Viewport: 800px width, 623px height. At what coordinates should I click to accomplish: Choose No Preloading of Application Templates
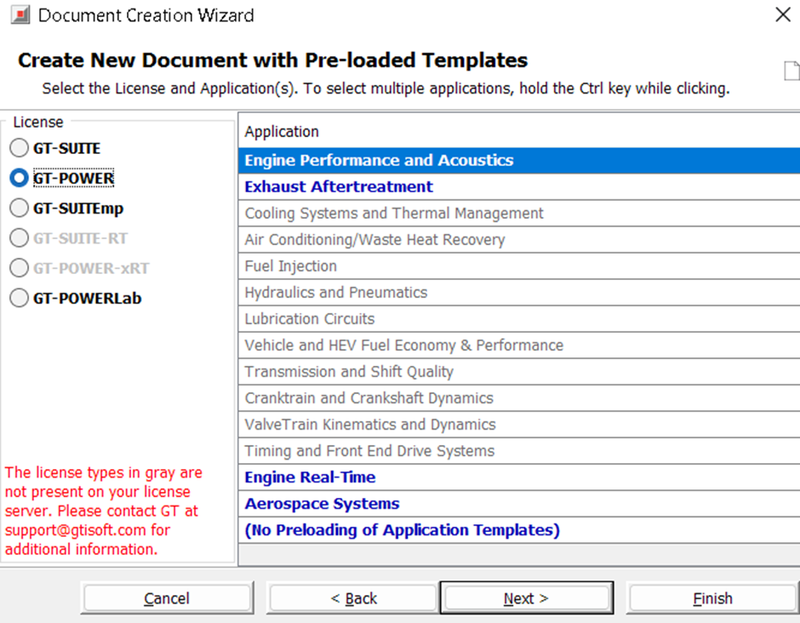(519, 530)
